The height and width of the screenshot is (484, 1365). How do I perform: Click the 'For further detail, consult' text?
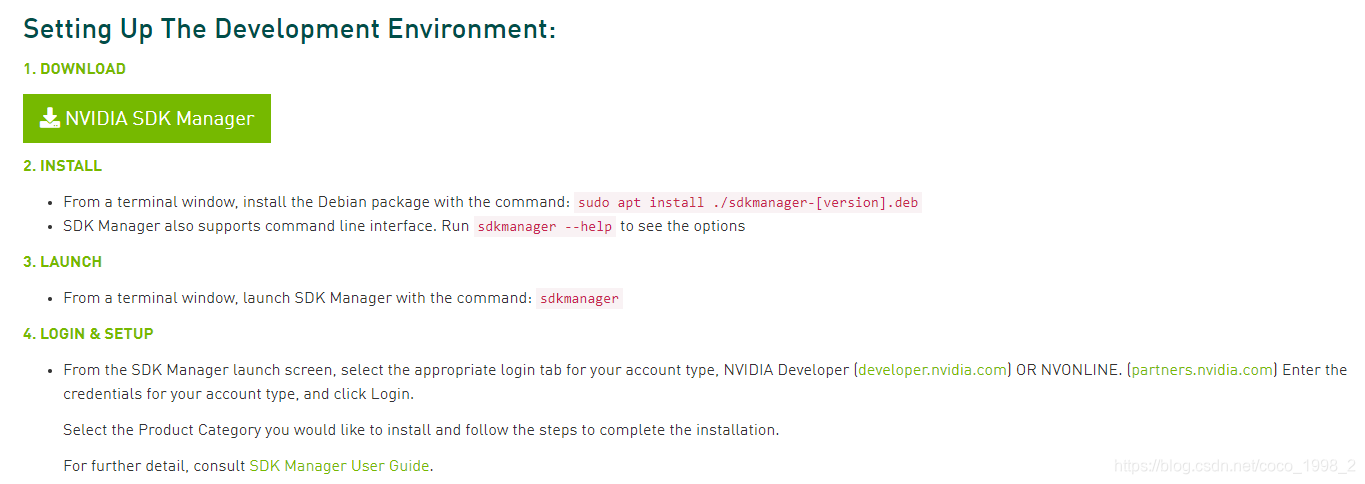pos(154,466)
